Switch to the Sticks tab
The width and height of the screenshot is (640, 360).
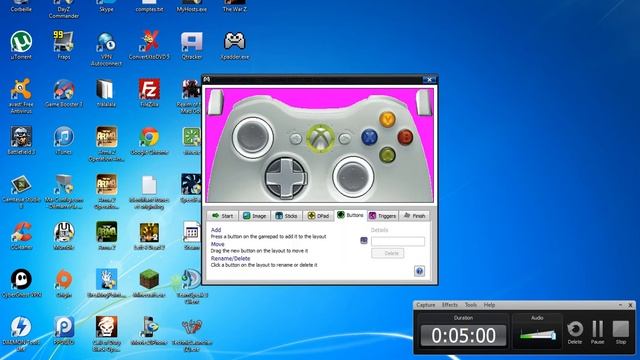[x=287, y=216]
